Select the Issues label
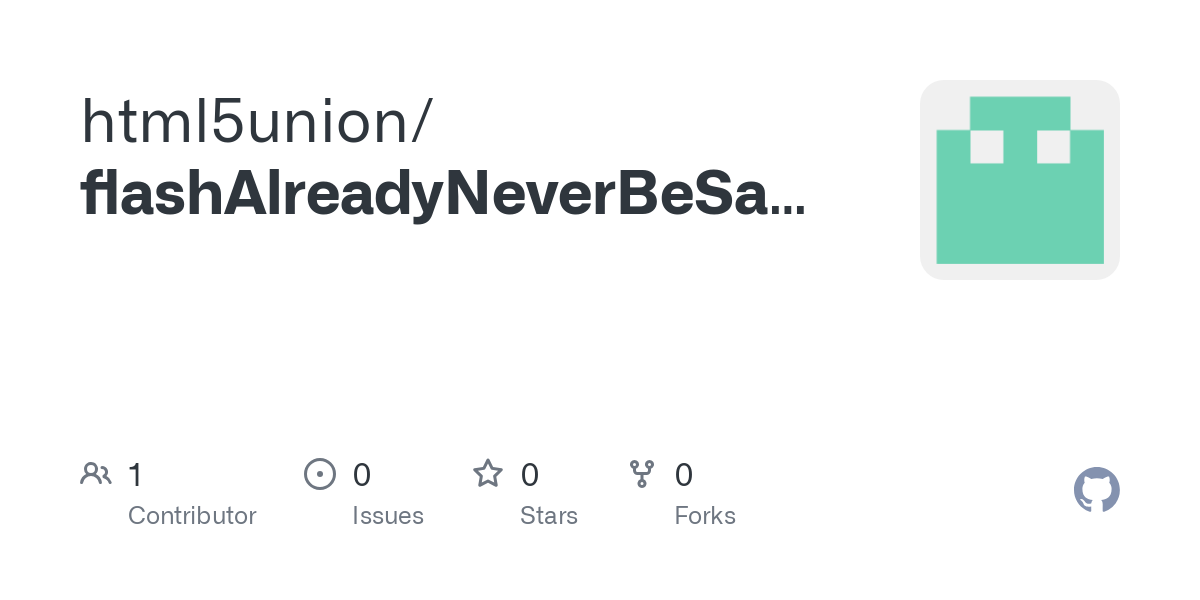The width and height of the screenshot is (1200, 600). click(x=388, y=516)
